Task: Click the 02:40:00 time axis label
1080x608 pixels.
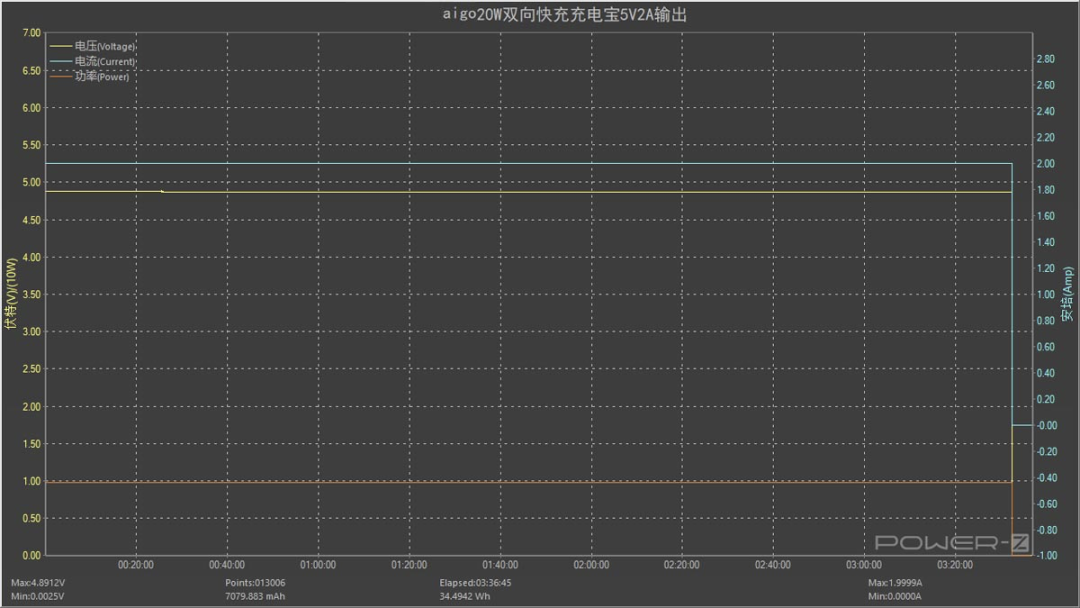Action: (x=773, y=565)
